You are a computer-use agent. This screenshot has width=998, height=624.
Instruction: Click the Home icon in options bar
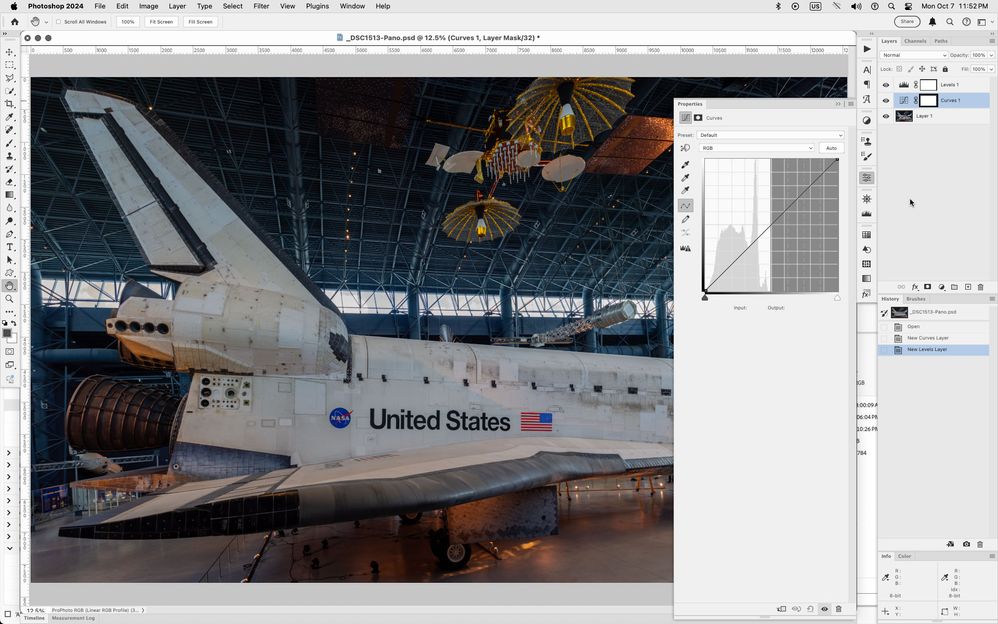point(15,22)
